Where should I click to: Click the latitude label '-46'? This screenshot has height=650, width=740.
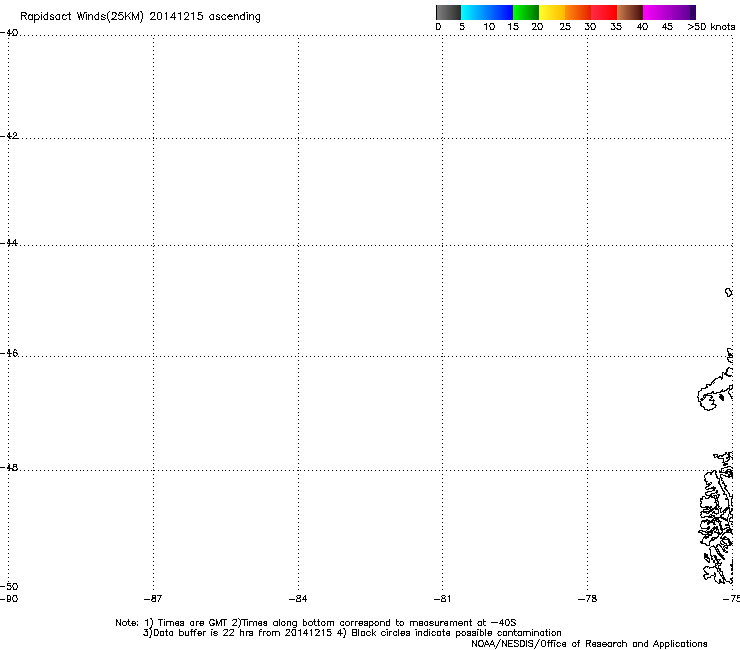pyautogui.click(x=9, y=353)
